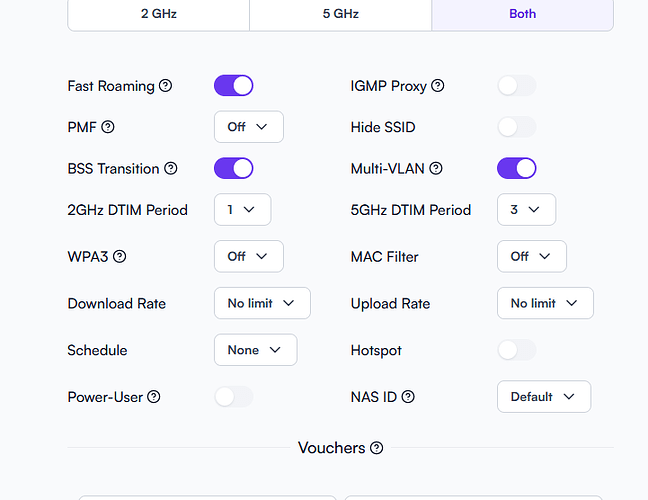
Task: Open the PMF dropdown
Action: [248, 127]
